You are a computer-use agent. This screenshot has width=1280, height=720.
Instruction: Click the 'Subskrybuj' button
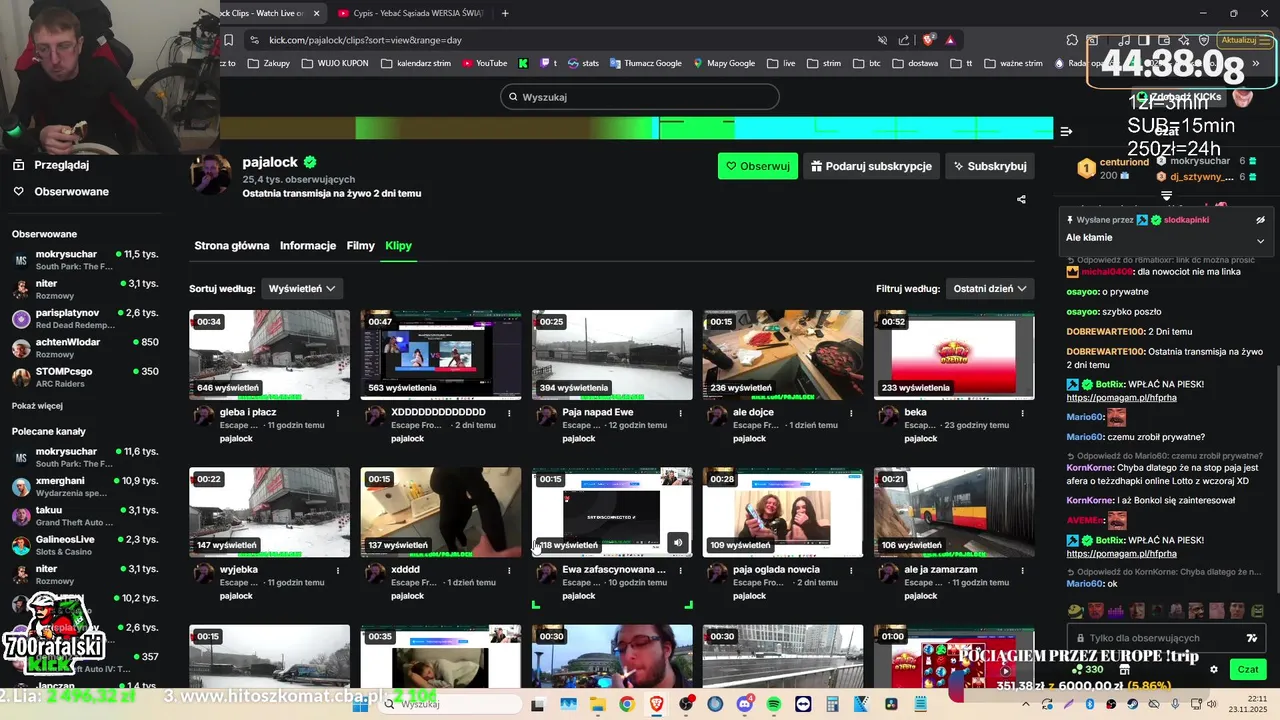pyautogui.click(x=989, y=166)
